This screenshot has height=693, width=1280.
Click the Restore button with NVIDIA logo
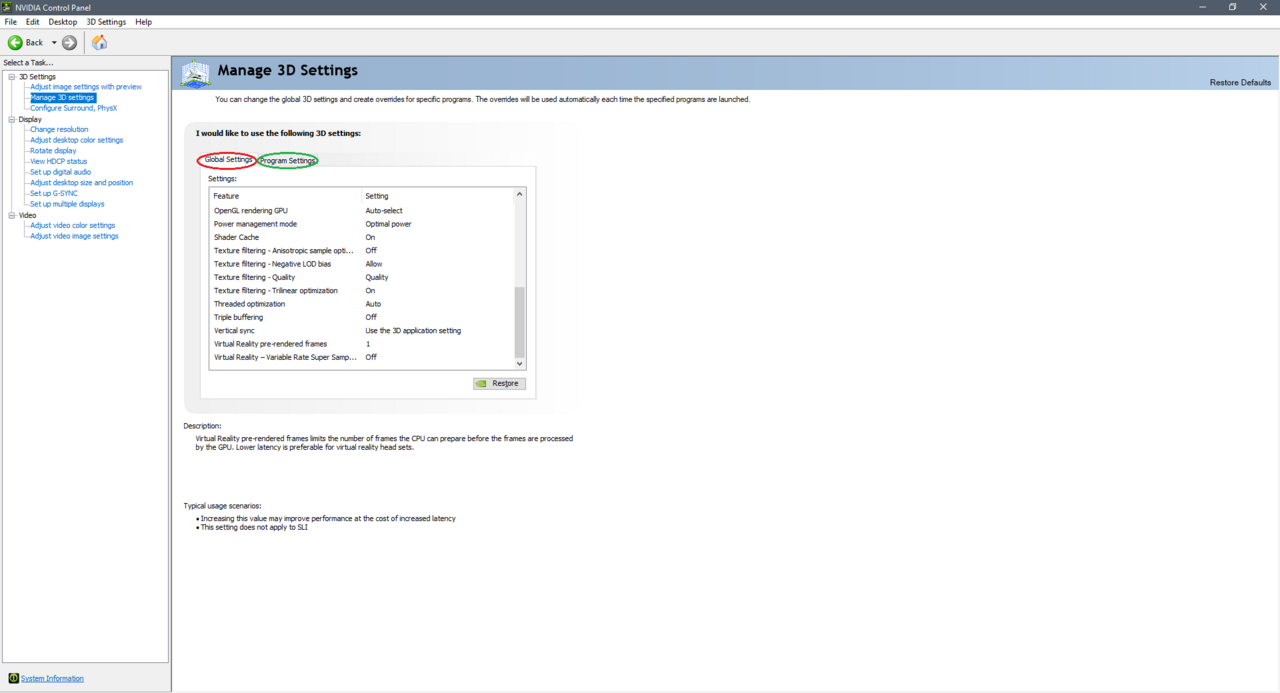coord(499,383)
